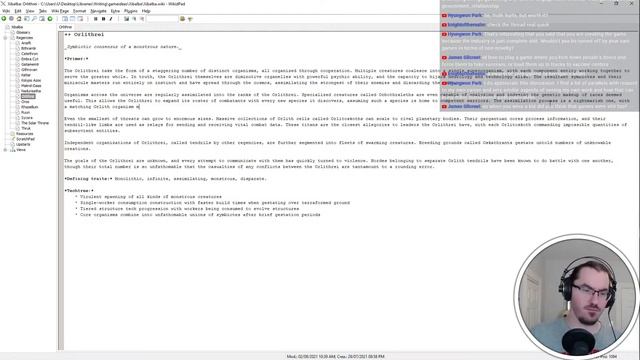Click the gray go-forward toolbar icon
This screenshot has width=640, height=360.
tap(11, 19)
